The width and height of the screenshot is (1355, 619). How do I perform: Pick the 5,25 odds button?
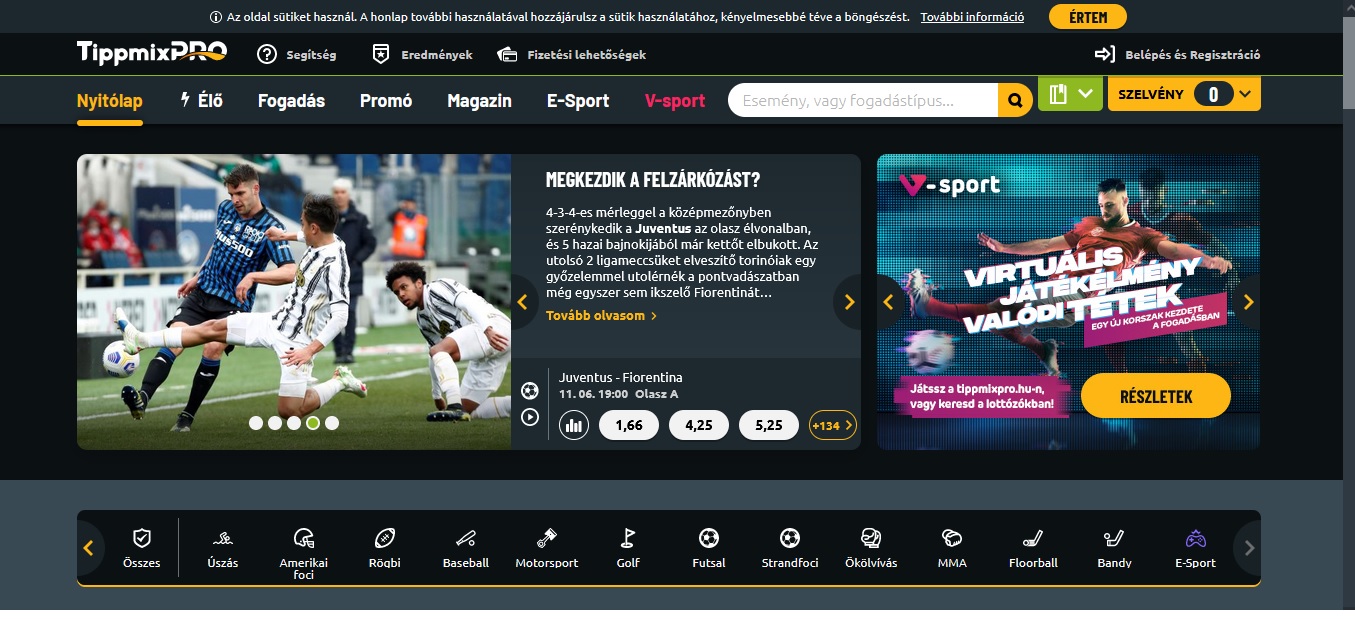tap(769, 425)
